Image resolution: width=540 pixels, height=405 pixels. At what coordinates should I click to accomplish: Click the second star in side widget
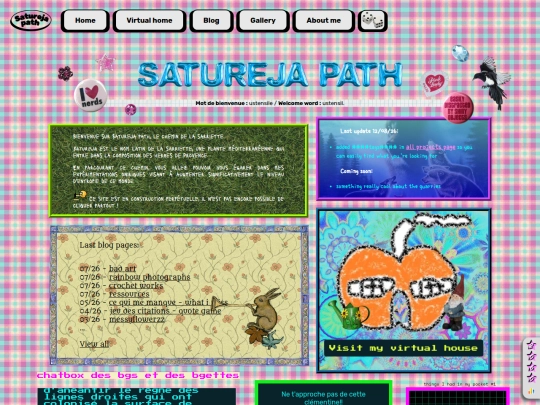click(x=531, y=355)
